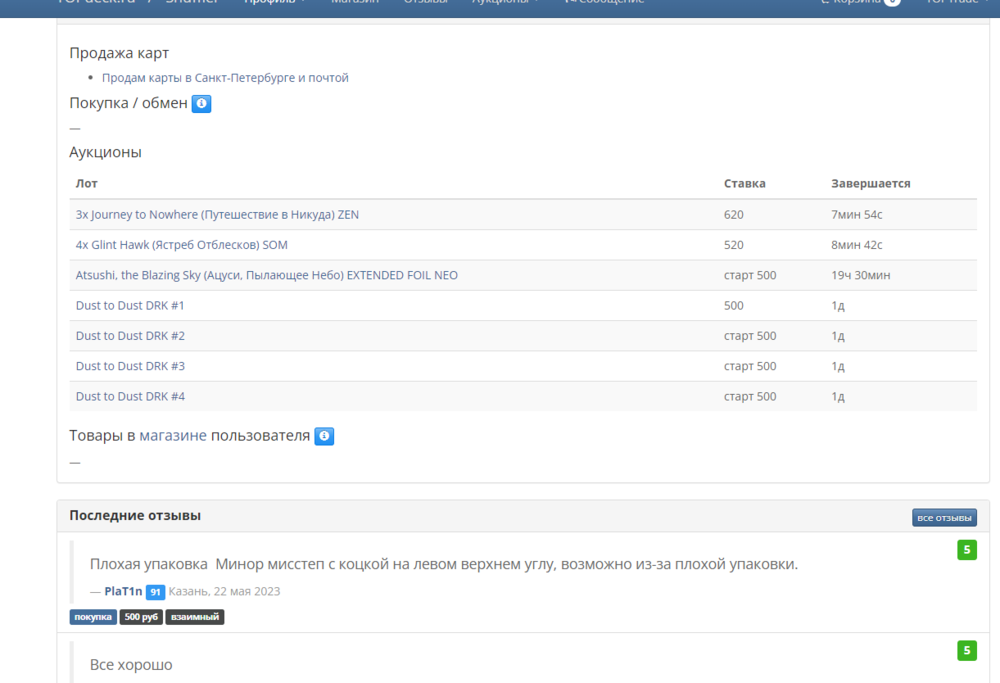1000x683 pixels.
Task: Follow the магазине link in the shop heading
Action: (x=173, y=436)
